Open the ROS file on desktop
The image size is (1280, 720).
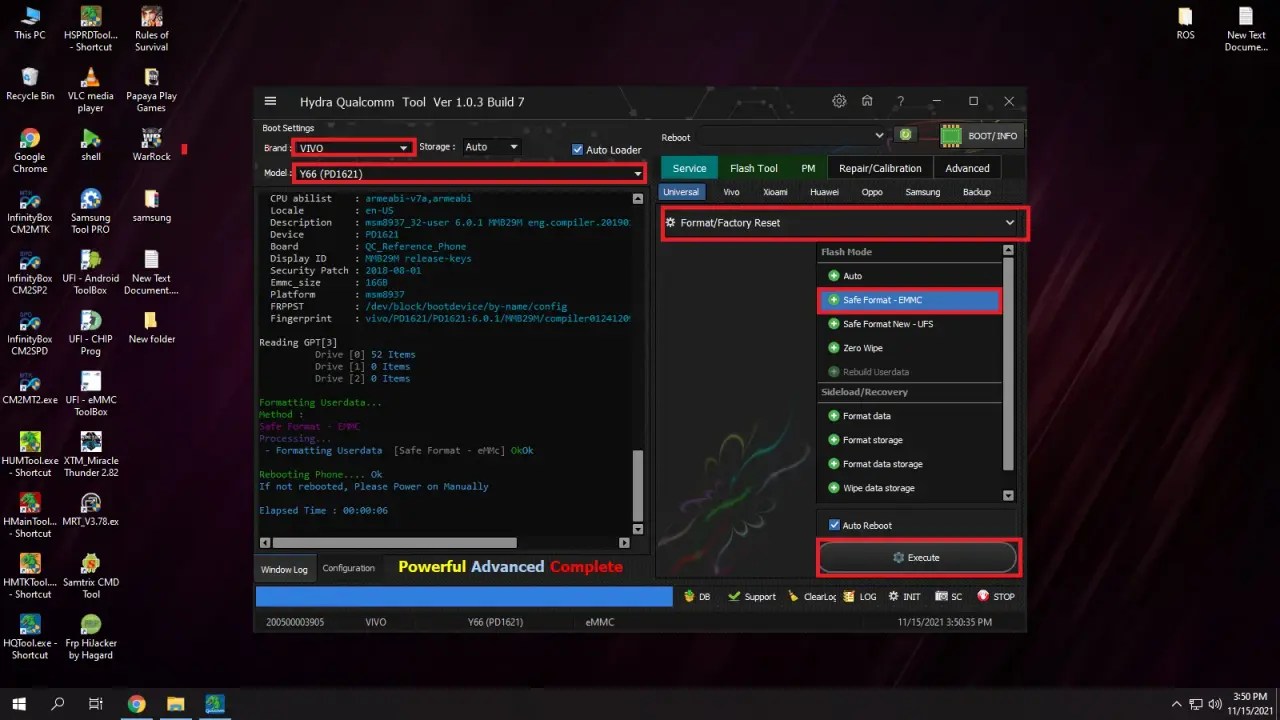[x=1185, y=23]
